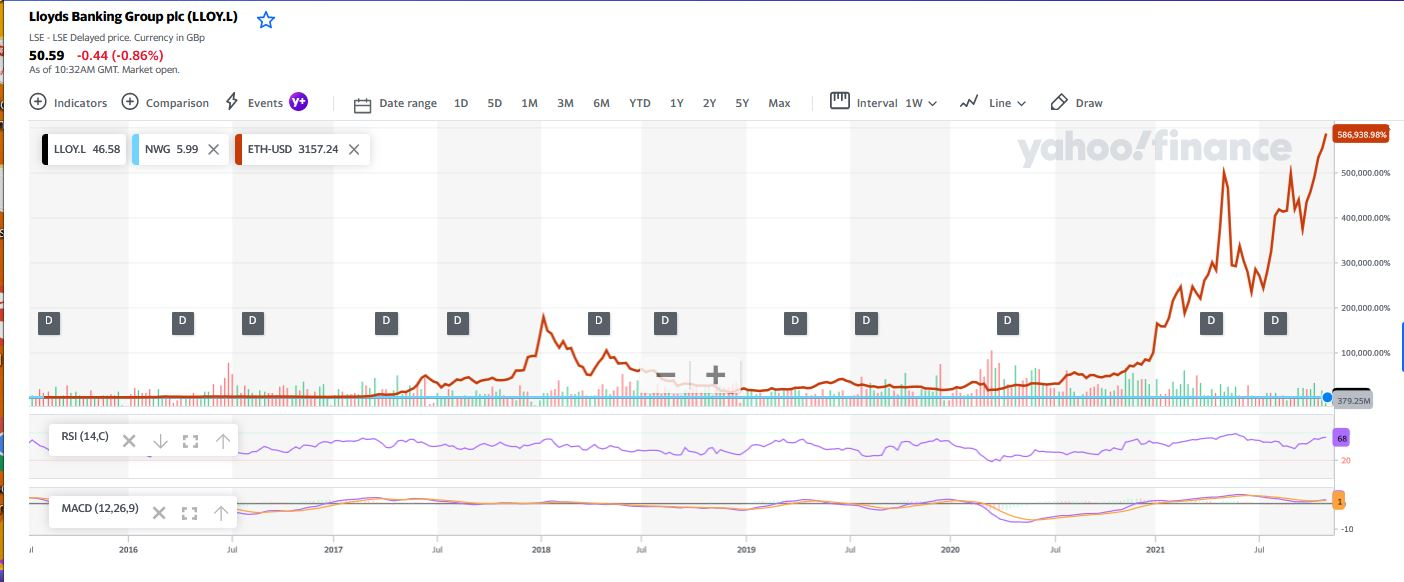
Task: Select the 5D time range
Action: coord(495,103)
